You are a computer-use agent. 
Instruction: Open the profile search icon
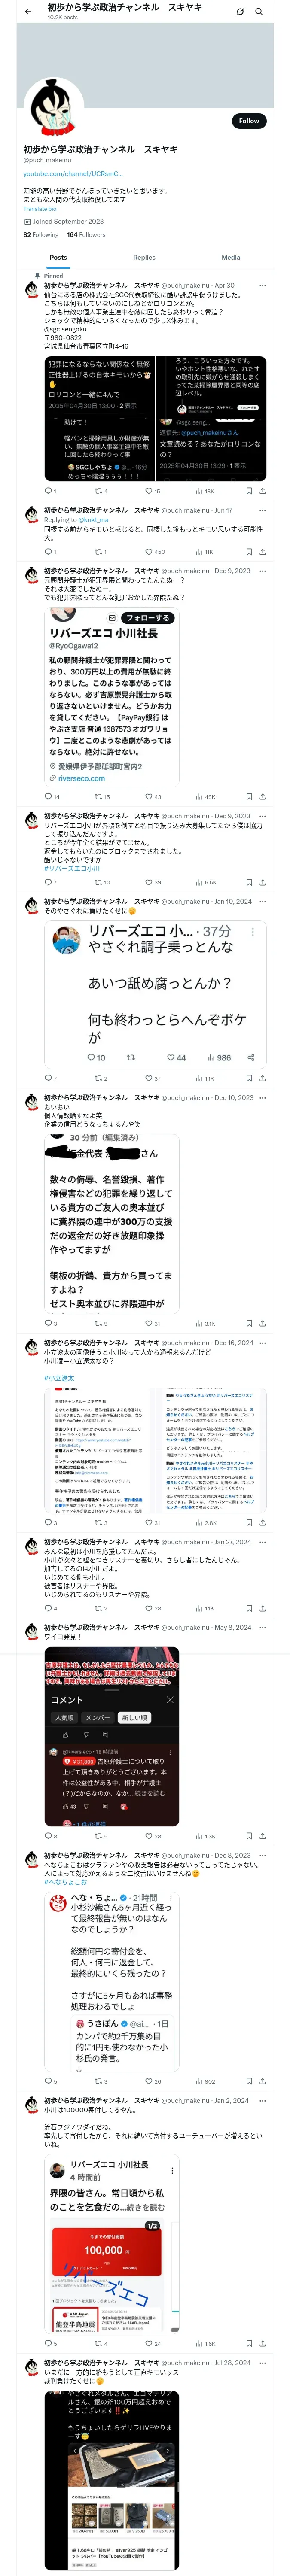point(259,11)
